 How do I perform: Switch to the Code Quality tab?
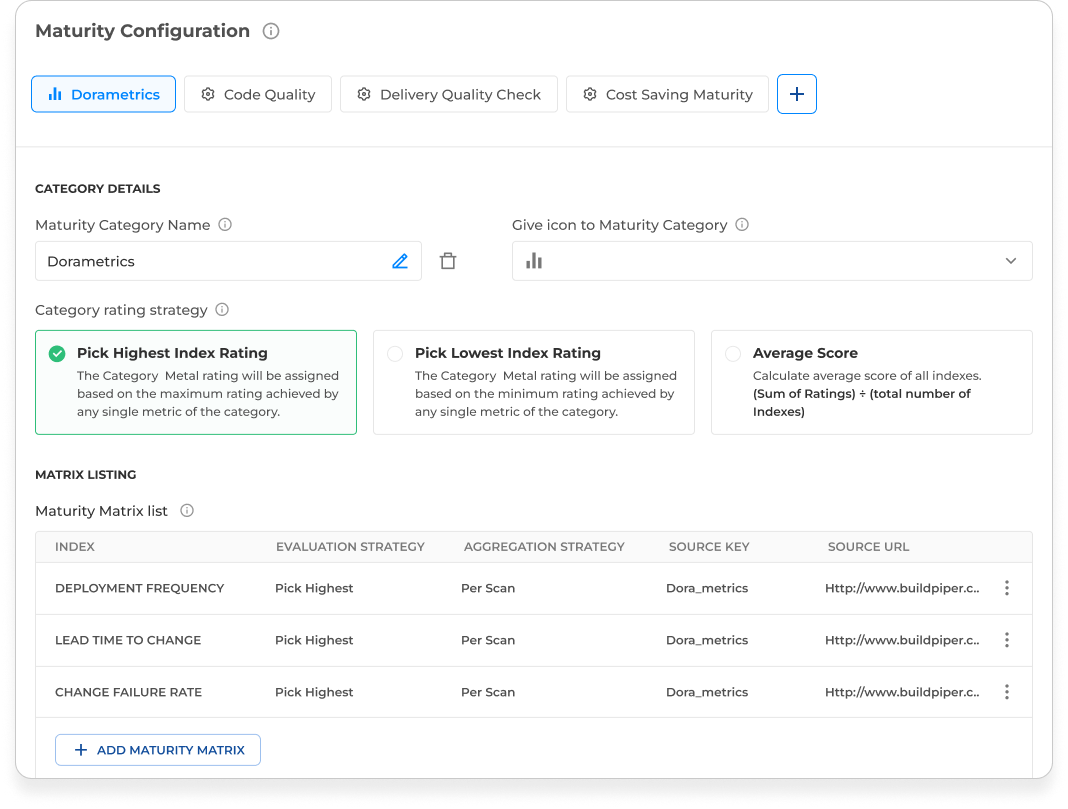258,94
